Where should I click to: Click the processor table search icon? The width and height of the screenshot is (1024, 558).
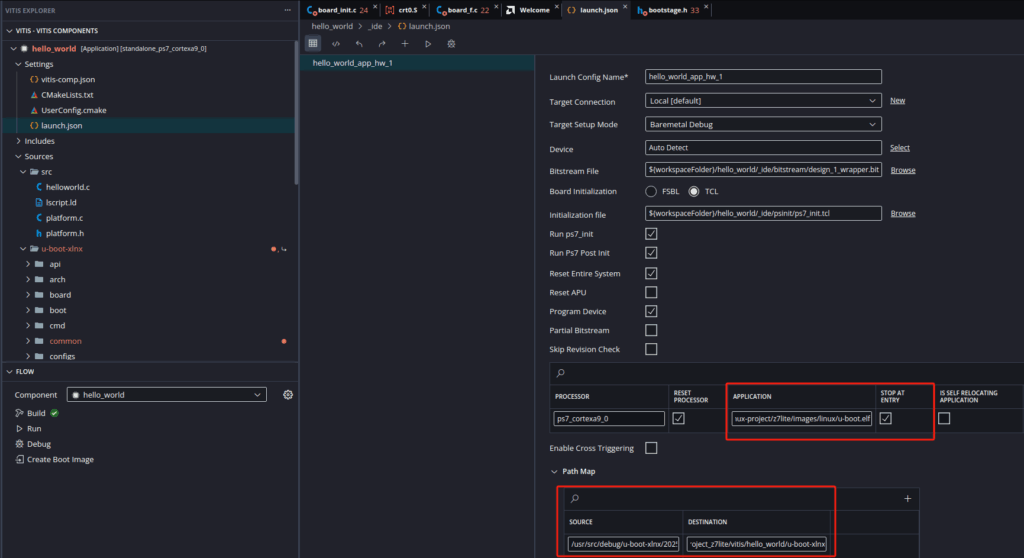tap(560, 373)
